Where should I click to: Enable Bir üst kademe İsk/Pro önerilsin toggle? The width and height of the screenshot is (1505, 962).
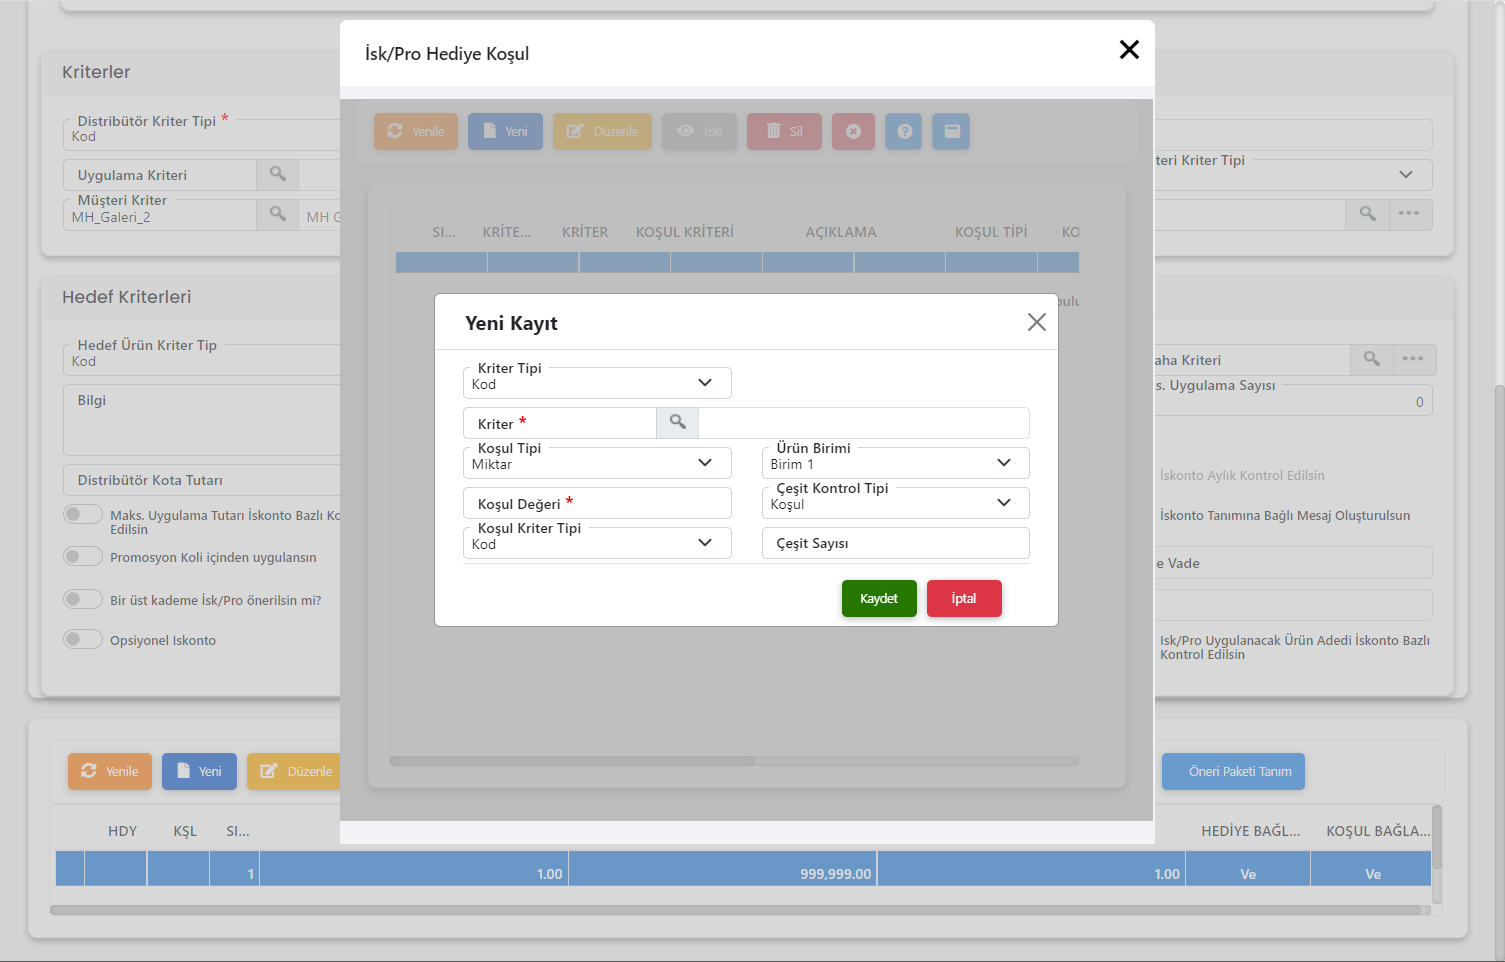(x=83, y=600)
